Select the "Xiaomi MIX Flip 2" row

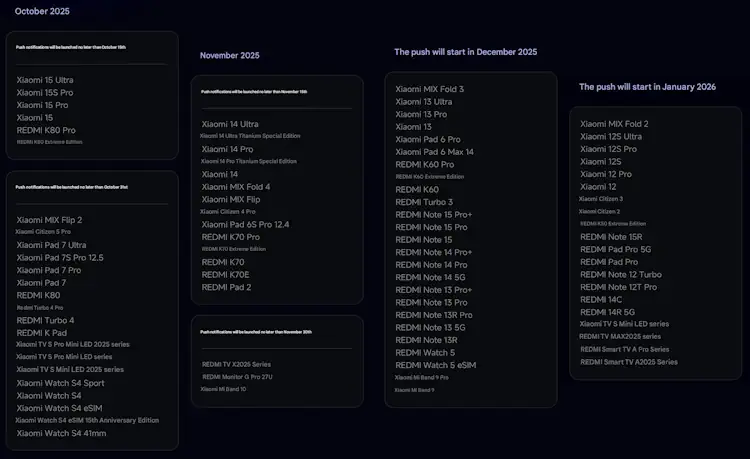[49, 220]
